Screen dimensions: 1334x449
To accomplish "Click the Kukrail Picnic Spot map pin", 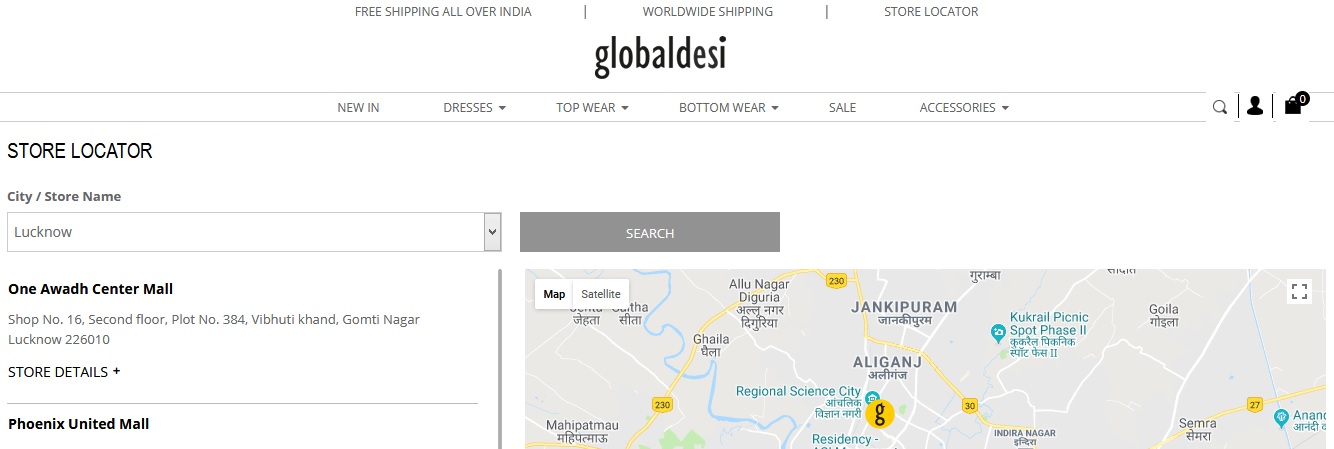I will click(997, 331).
